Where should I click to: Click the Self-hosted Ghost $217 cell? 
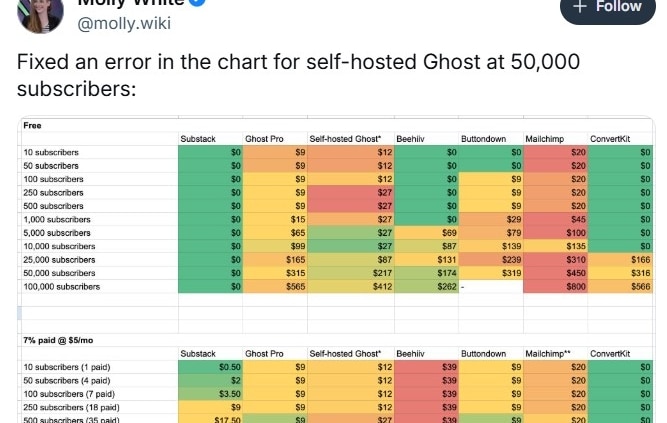click(x=351, y=273)
